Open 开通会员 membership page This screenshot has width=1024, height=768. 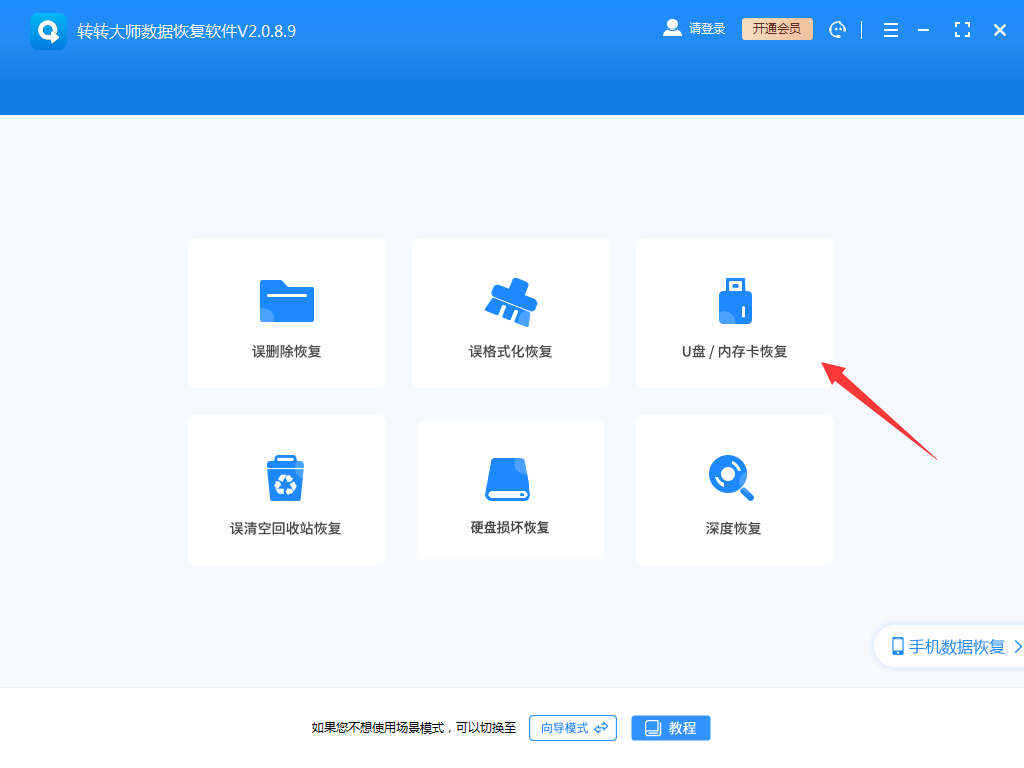tap(777, 28)
